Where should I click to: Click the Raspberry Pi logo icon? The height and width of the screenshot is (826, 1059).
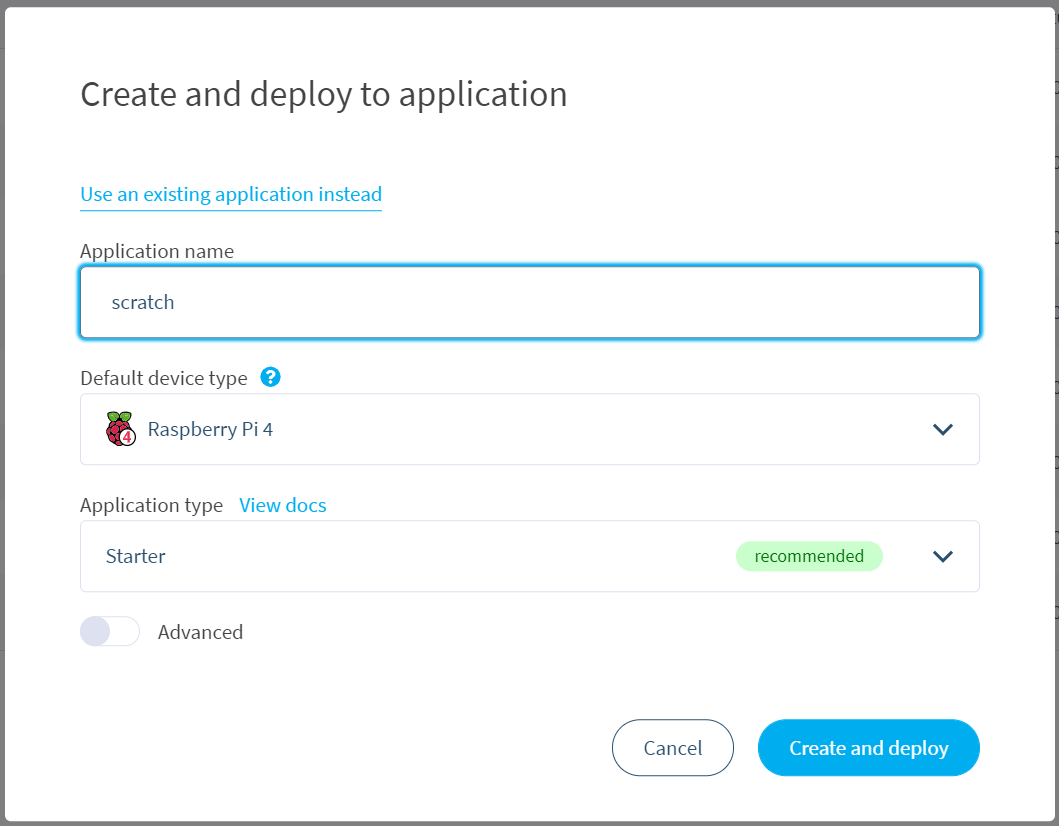tap(120, 429)
